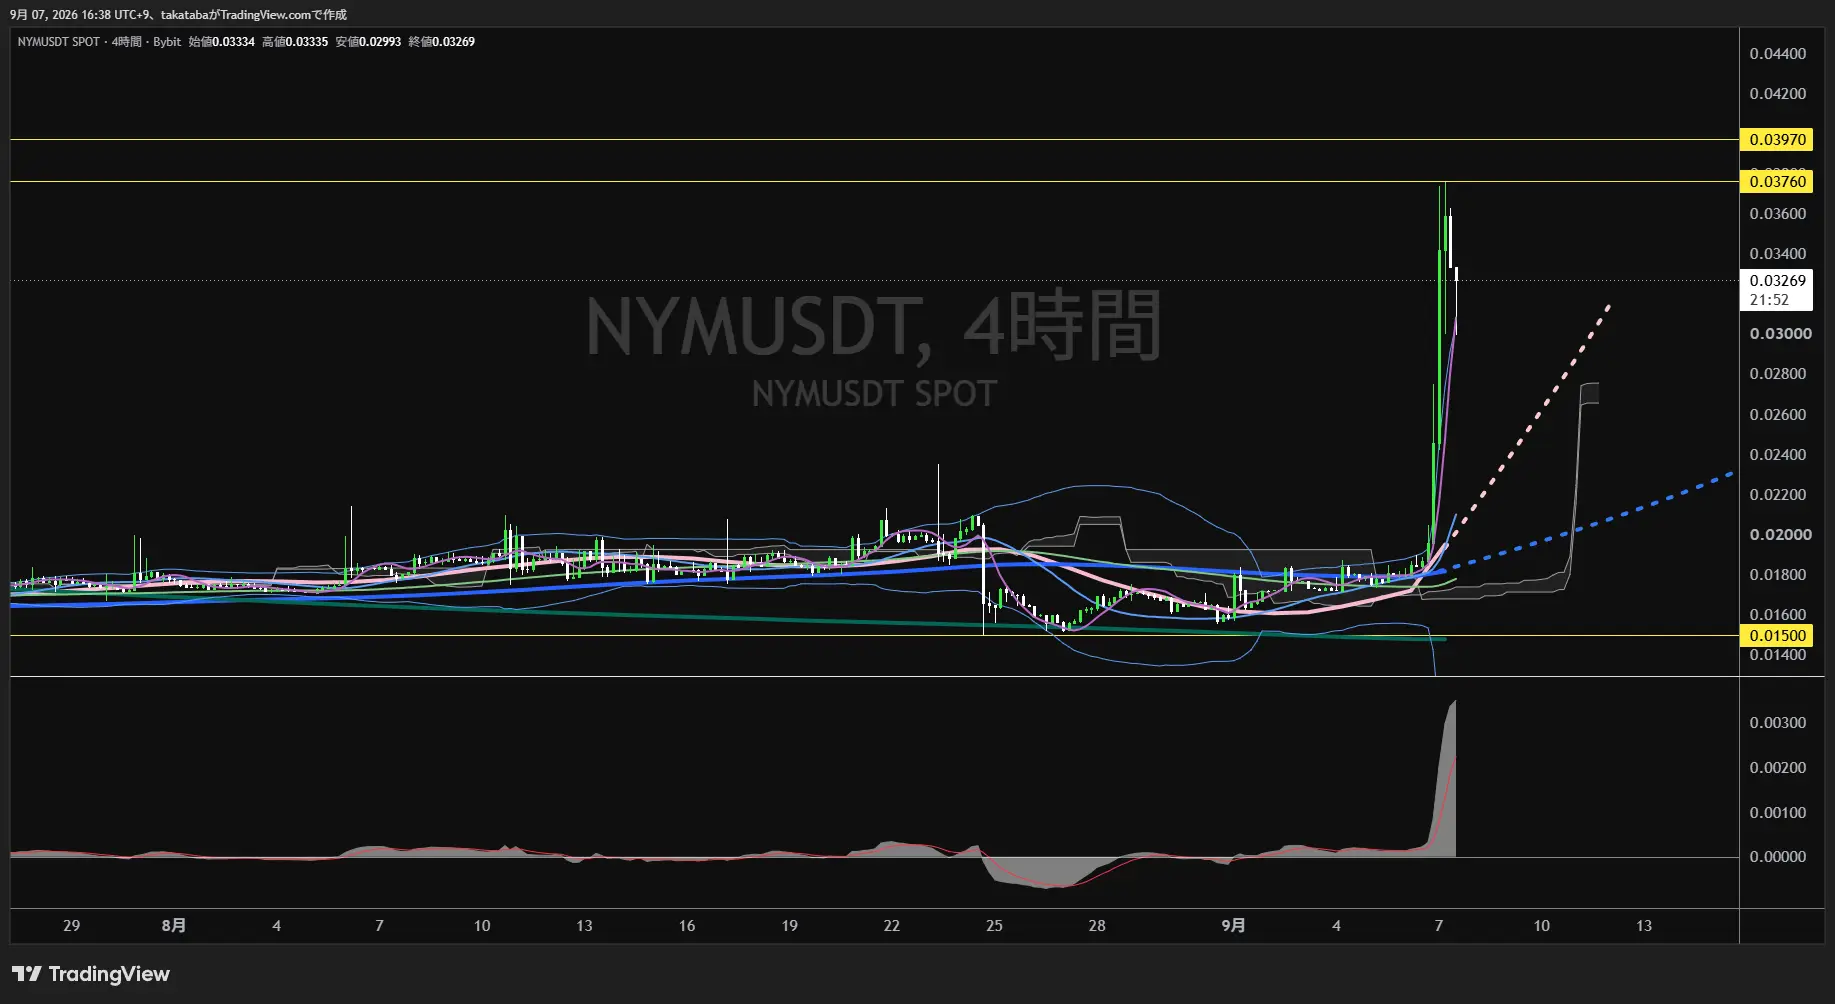Click the 0.04200 price axis label
Viewport: 1835px width, 1004px height.
pyautogui.click(x=1777, y=94)
